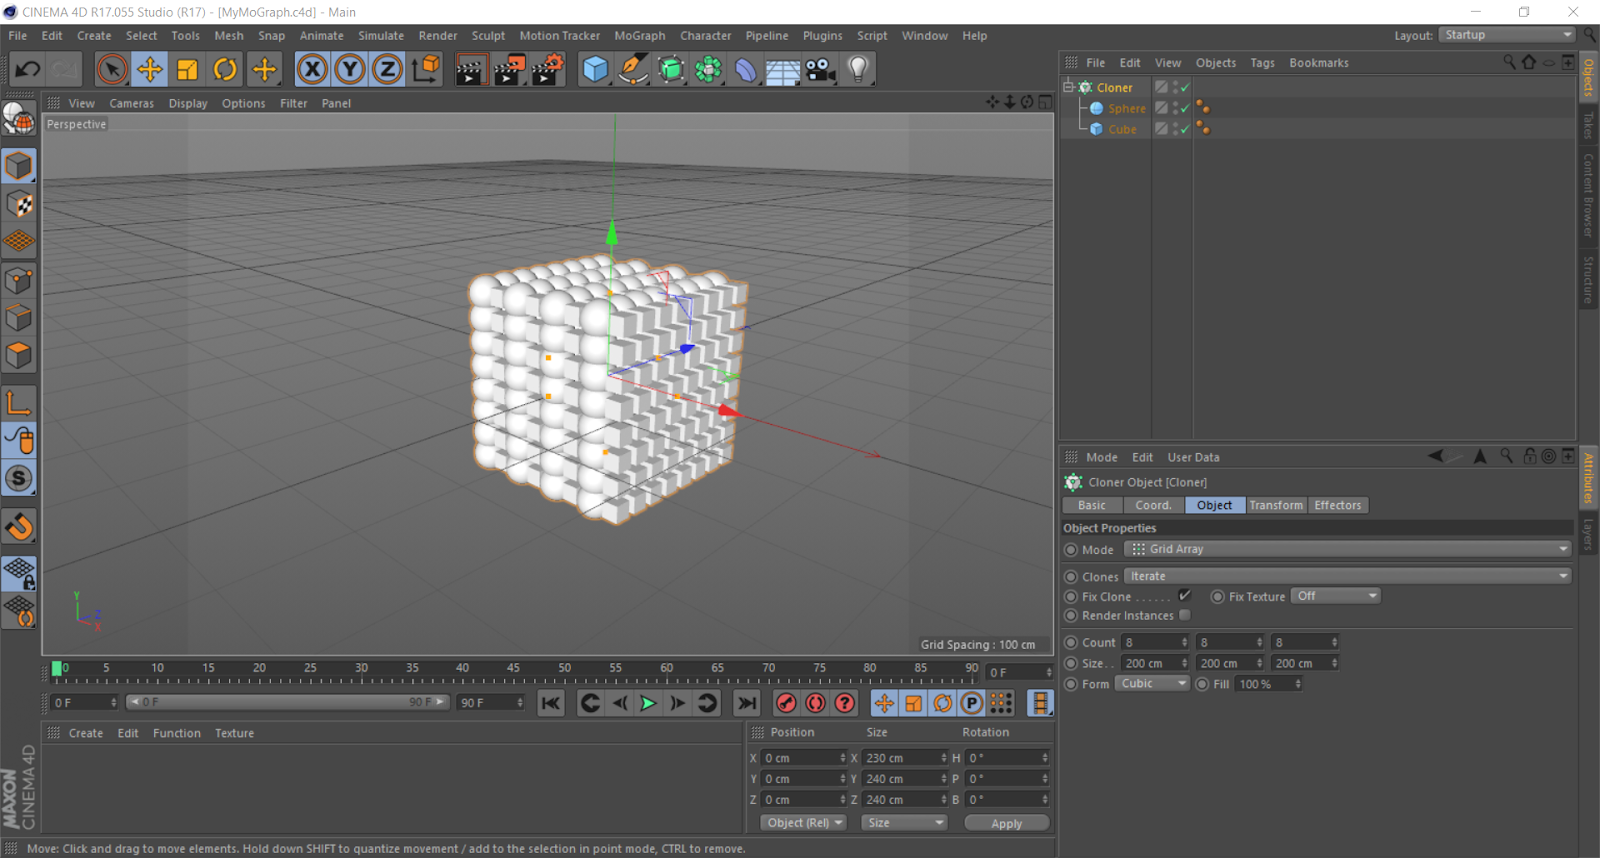The image size is (1600, 858).
Task: Switch to the Effectors tab
Action: [1337, 505]
